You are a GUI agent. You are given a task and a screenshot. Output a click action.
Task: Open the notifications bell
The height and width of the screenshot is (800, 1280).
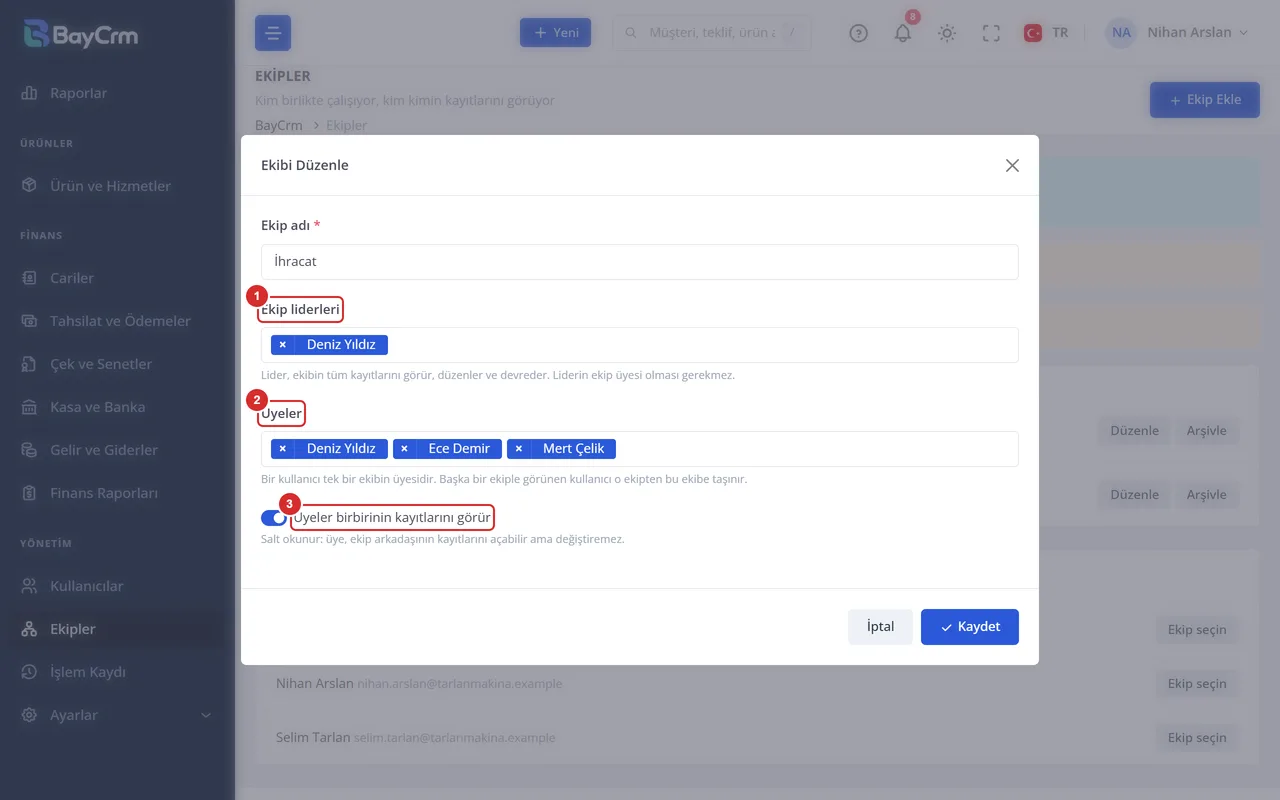click(903, 33)
